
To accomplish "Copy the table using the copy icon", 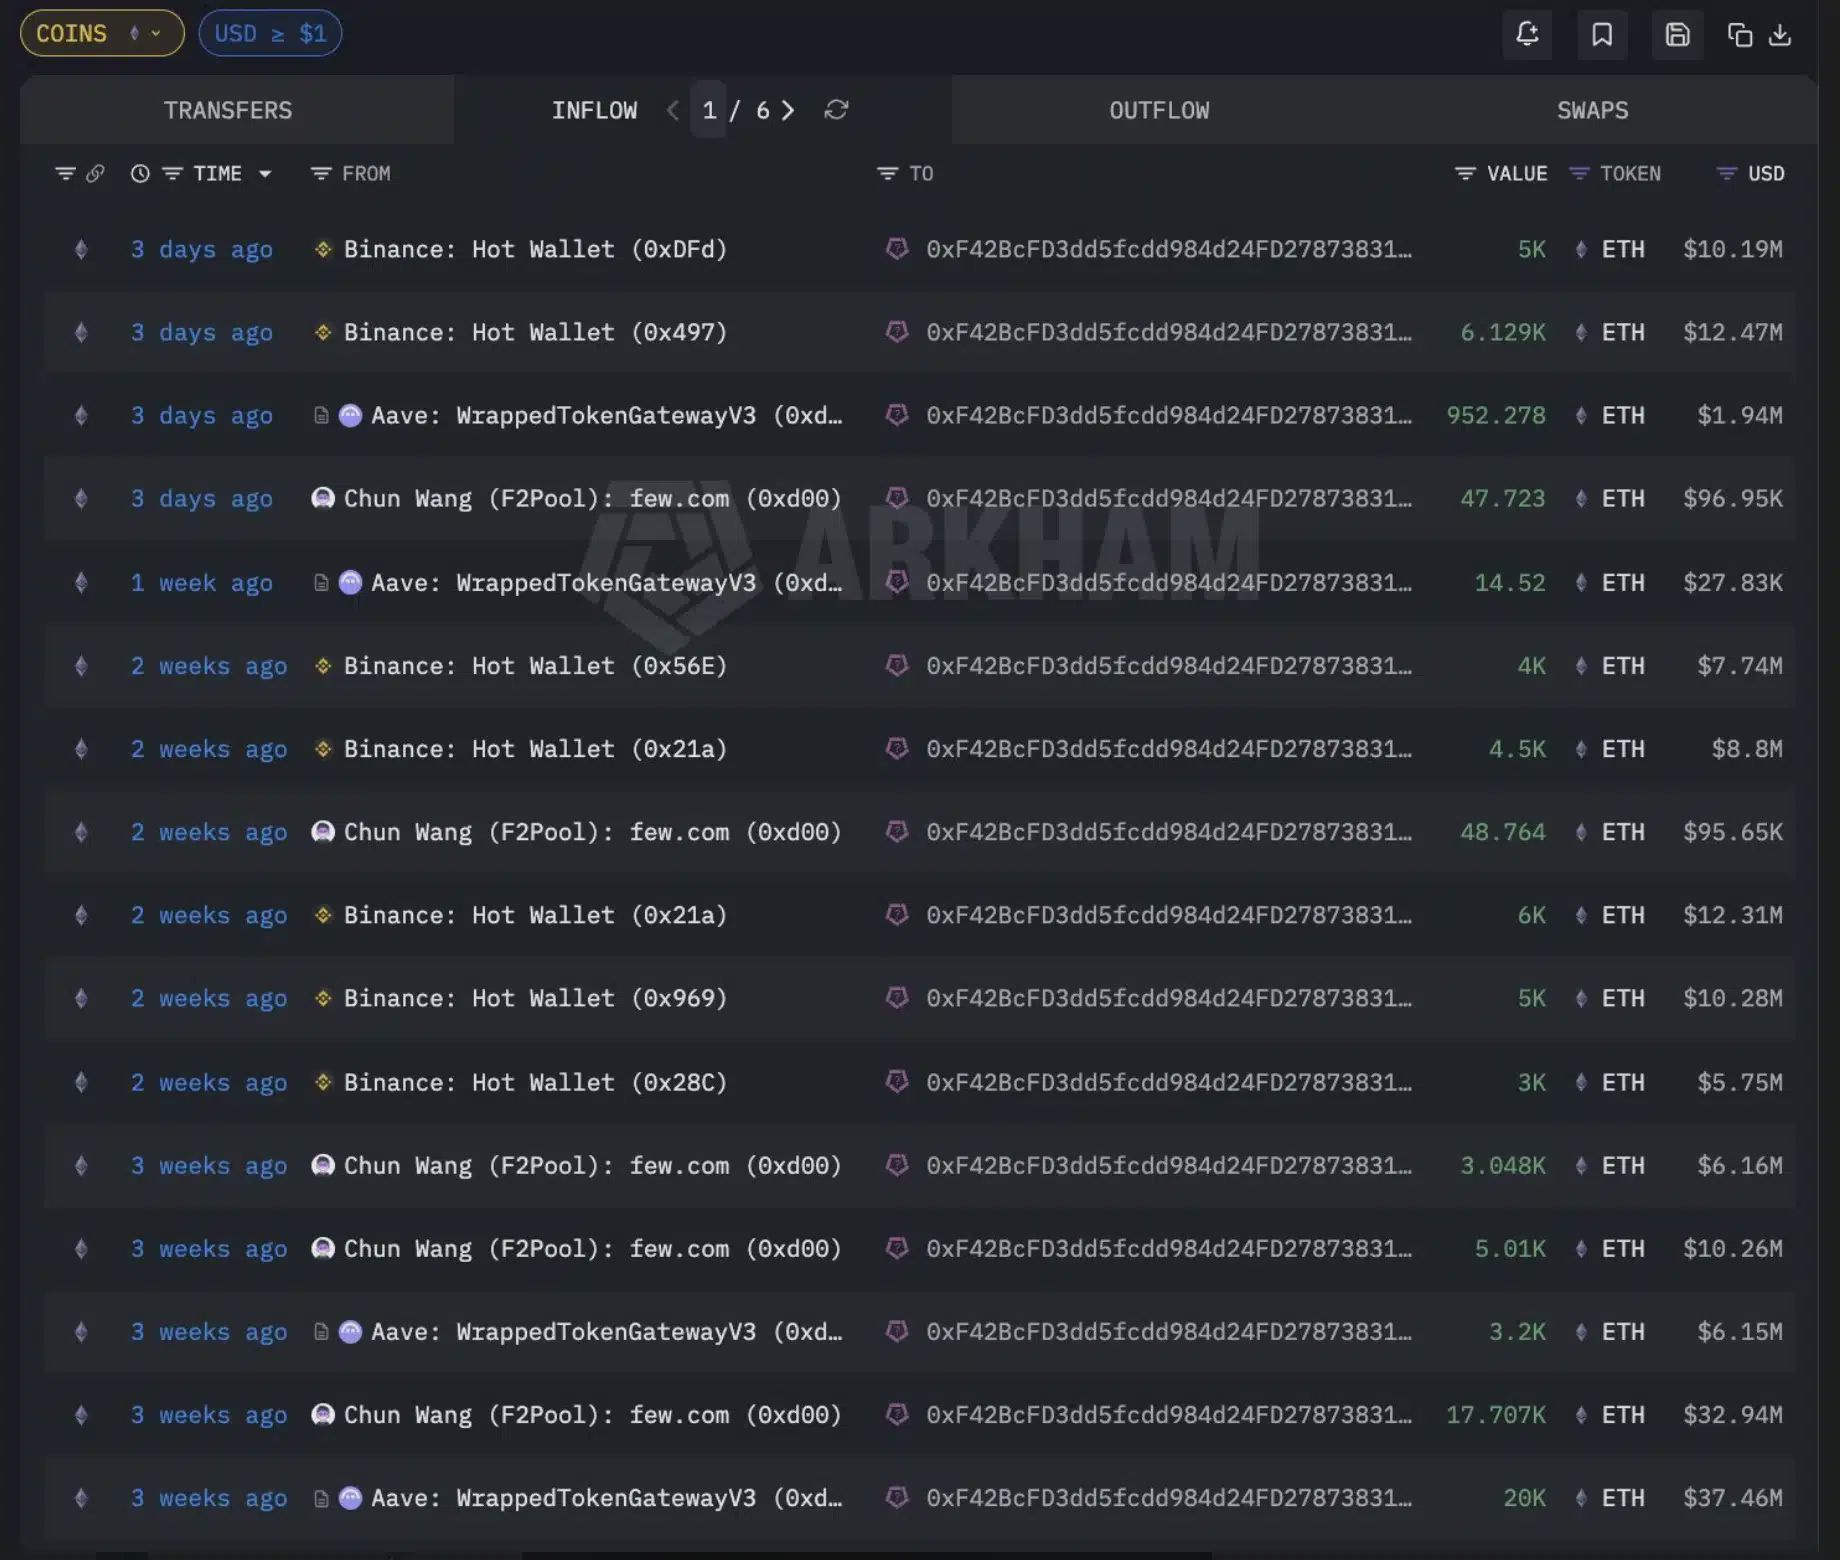I will tap(1741, 33).
